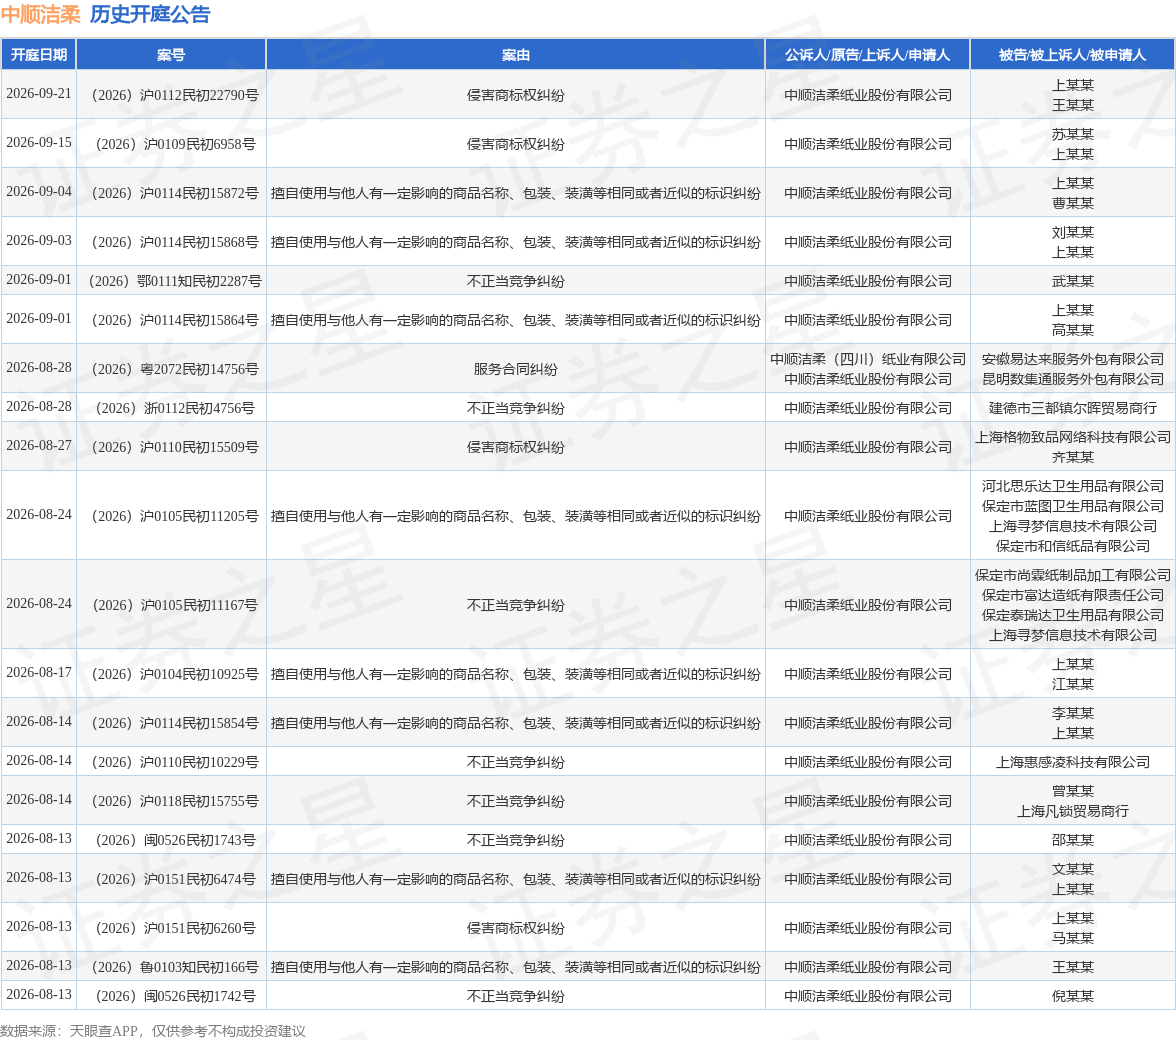1176x1040 pixels.
Task: Click defendant 上海格物致品网络科技有限公司
Action: (x=1072, y=437)
